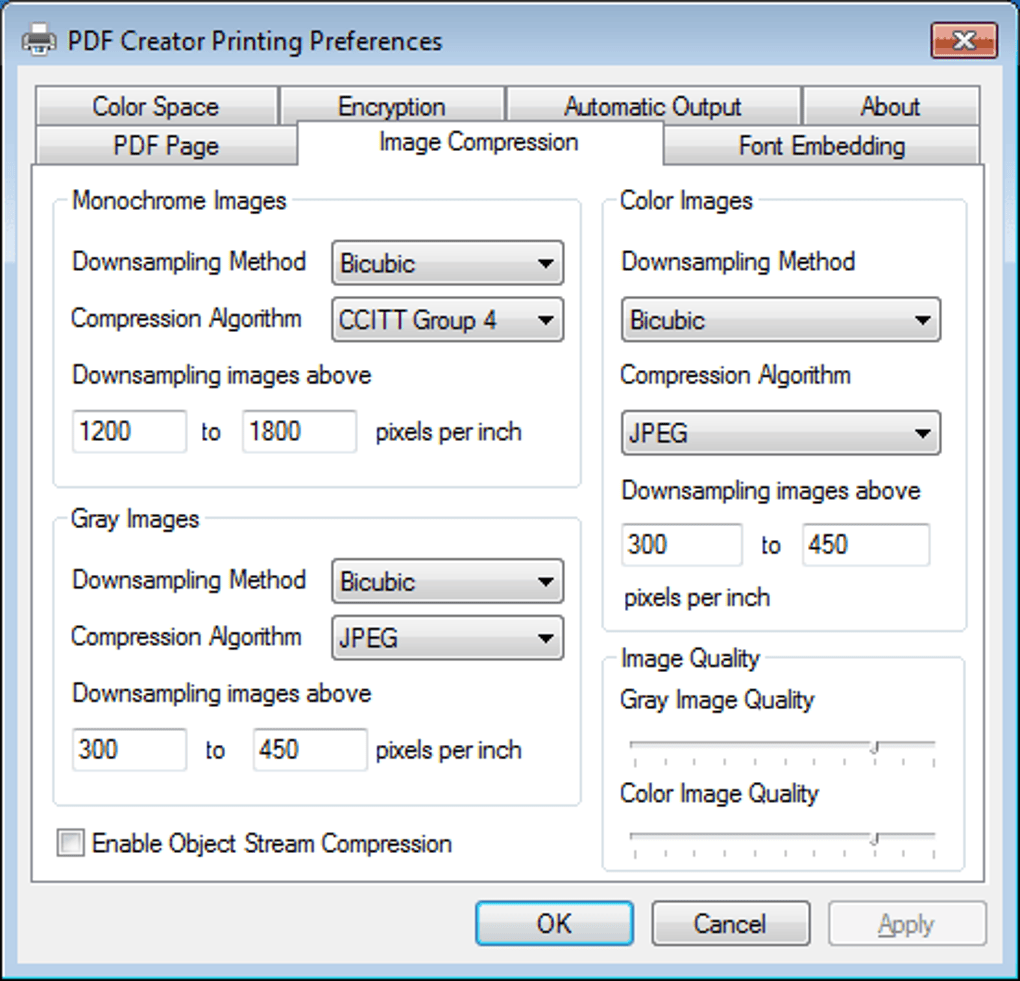The height and width of the screenshot is (981, 1020).
Task: Click the Color Image Quality slider
Action: (874, 838)
